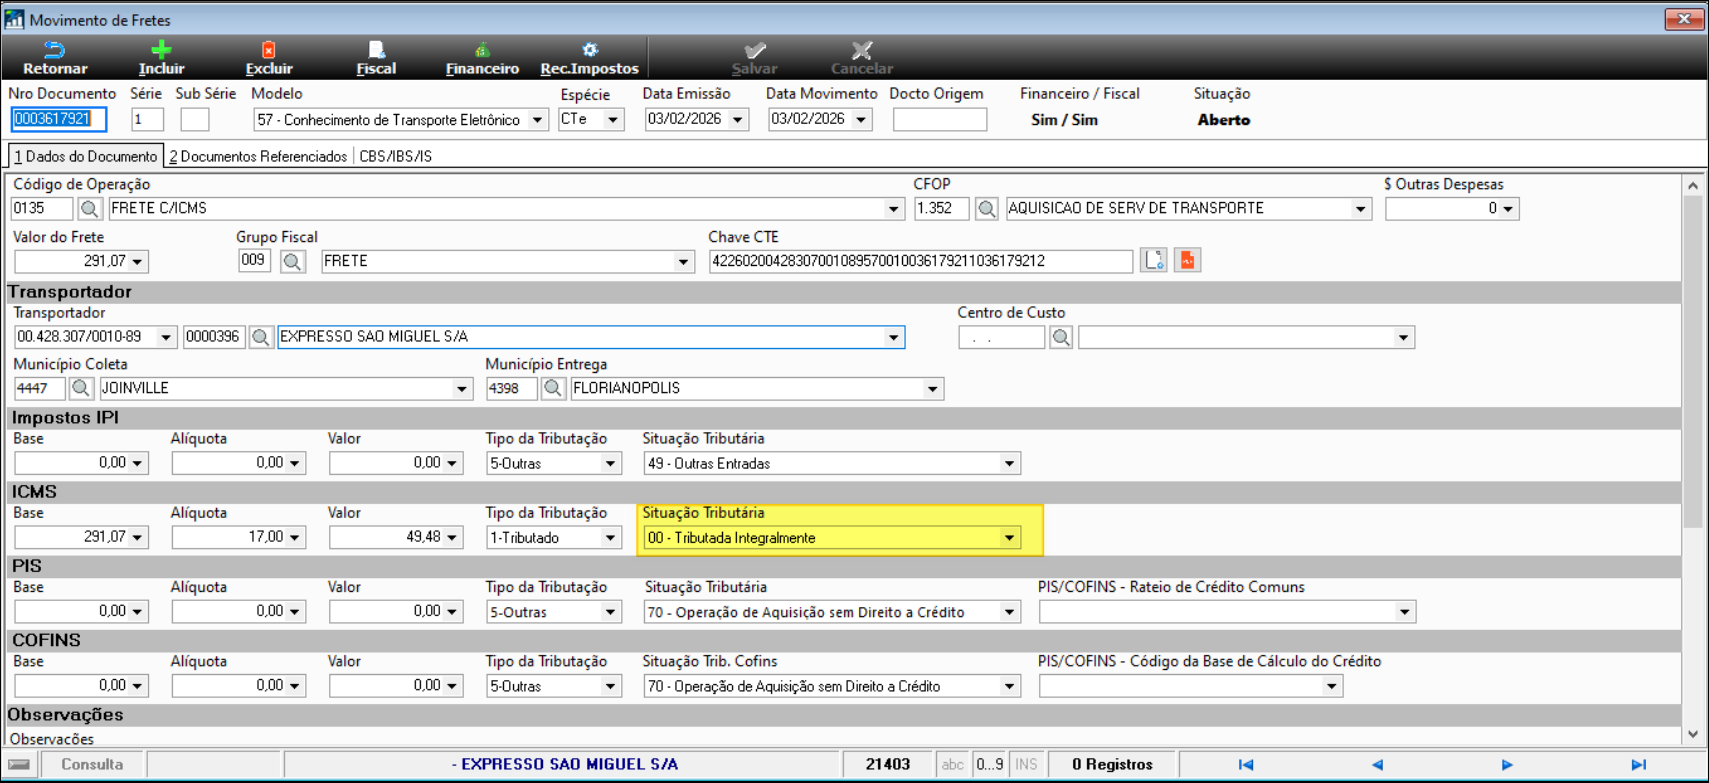Open the CBS/IBS/IS tab
1709x783 pixels.
tap(396, 156)
